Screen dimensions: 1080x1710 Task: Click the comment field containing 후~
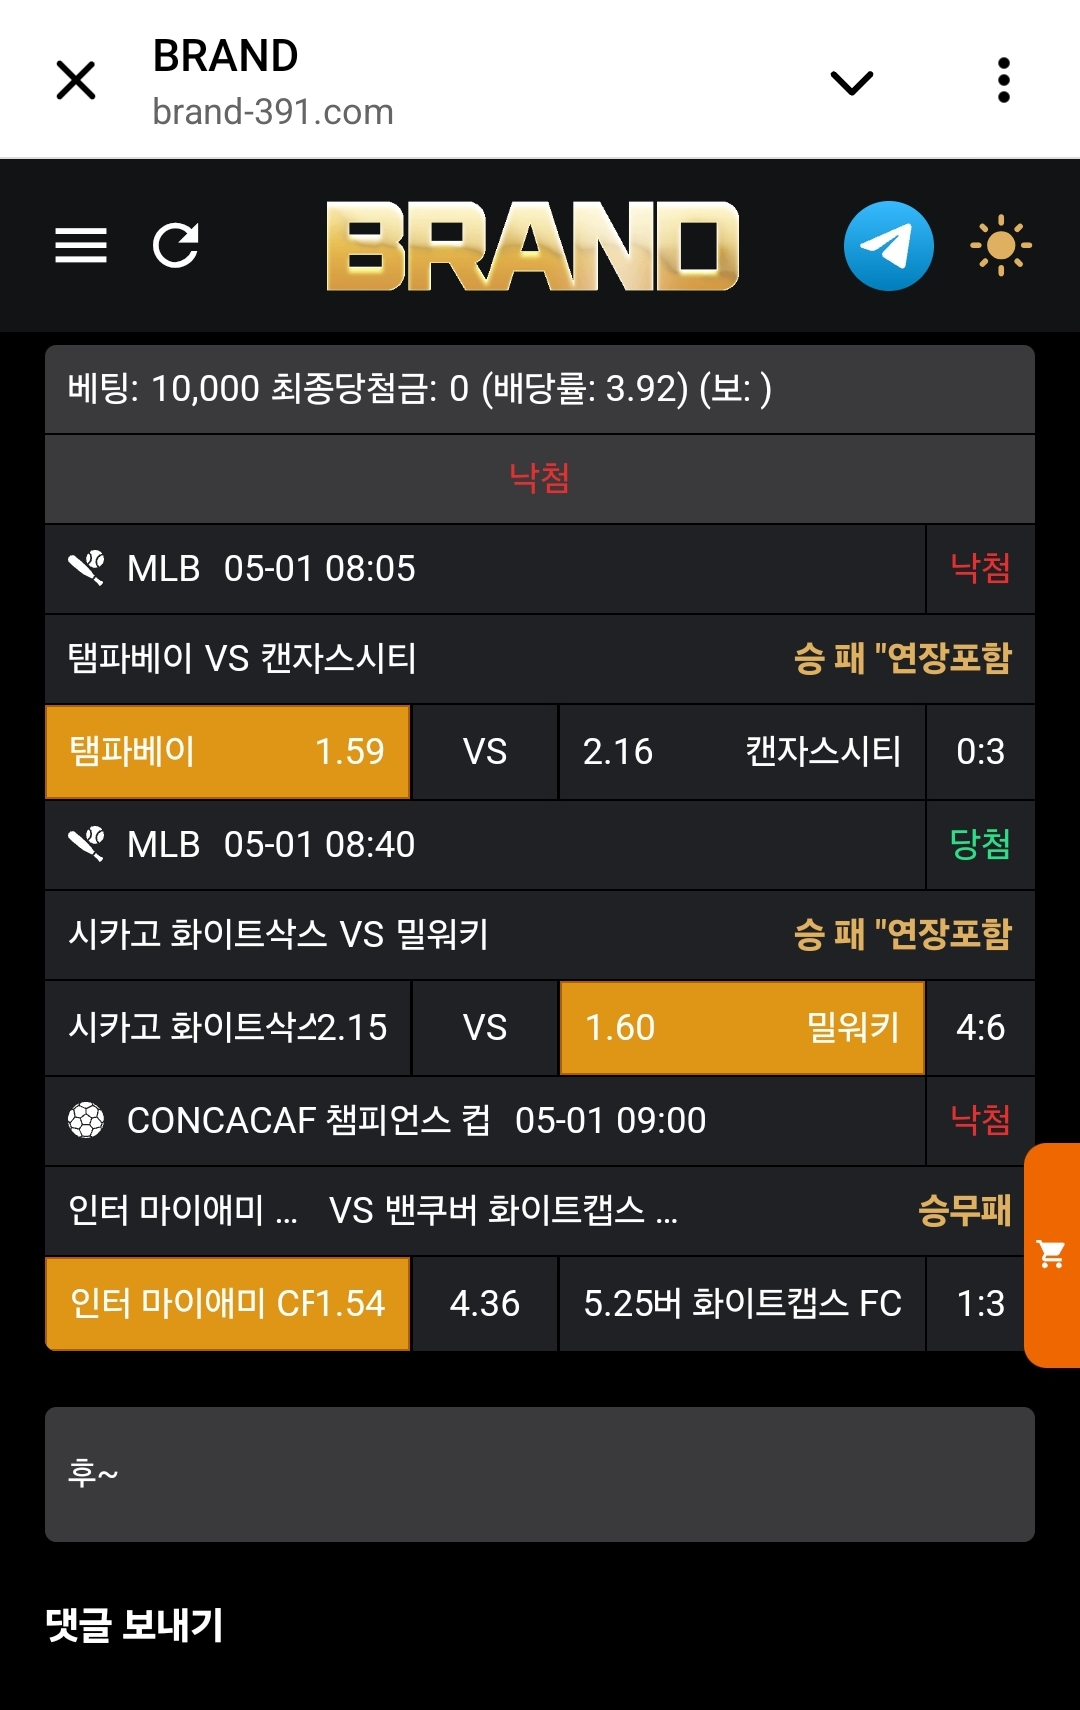(540, 1474)
